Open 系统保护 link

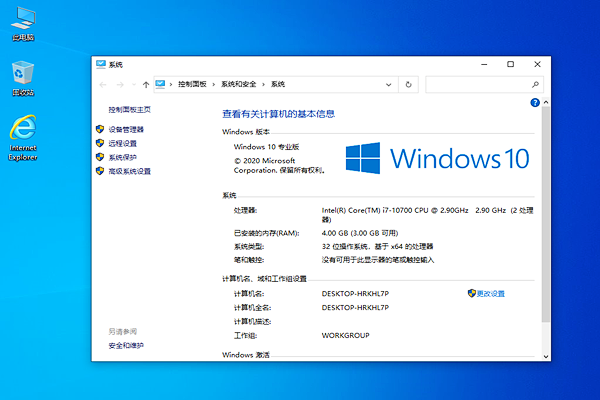(122, 157)
